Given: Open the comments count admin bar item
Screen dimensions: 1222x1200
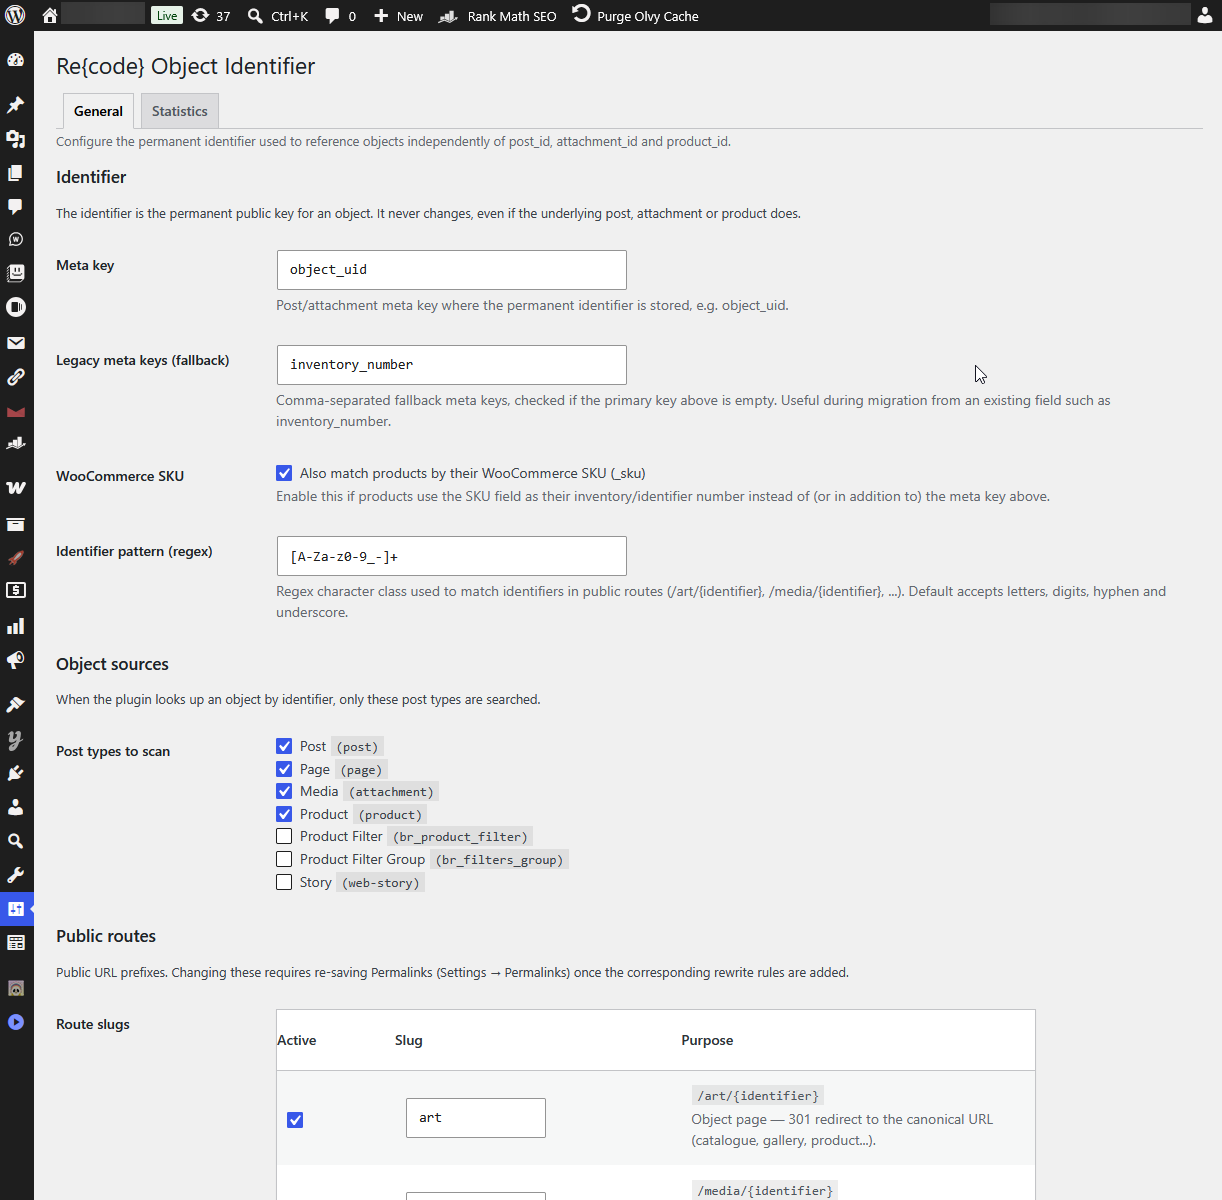Looking at the screenshot, I should (340, 16).
